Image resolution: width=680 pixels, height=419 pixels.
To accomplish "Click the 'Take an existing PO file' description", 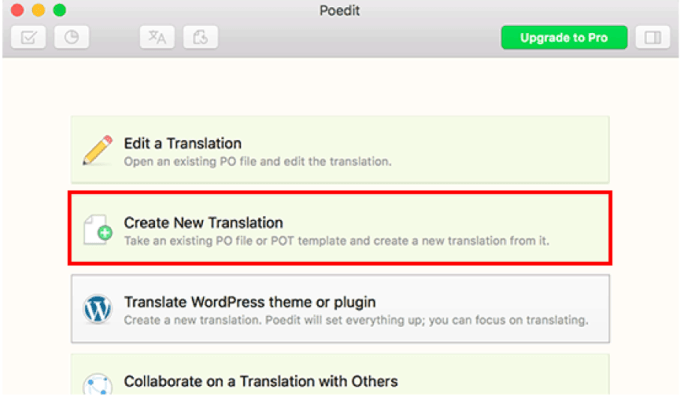I will 336,240.
